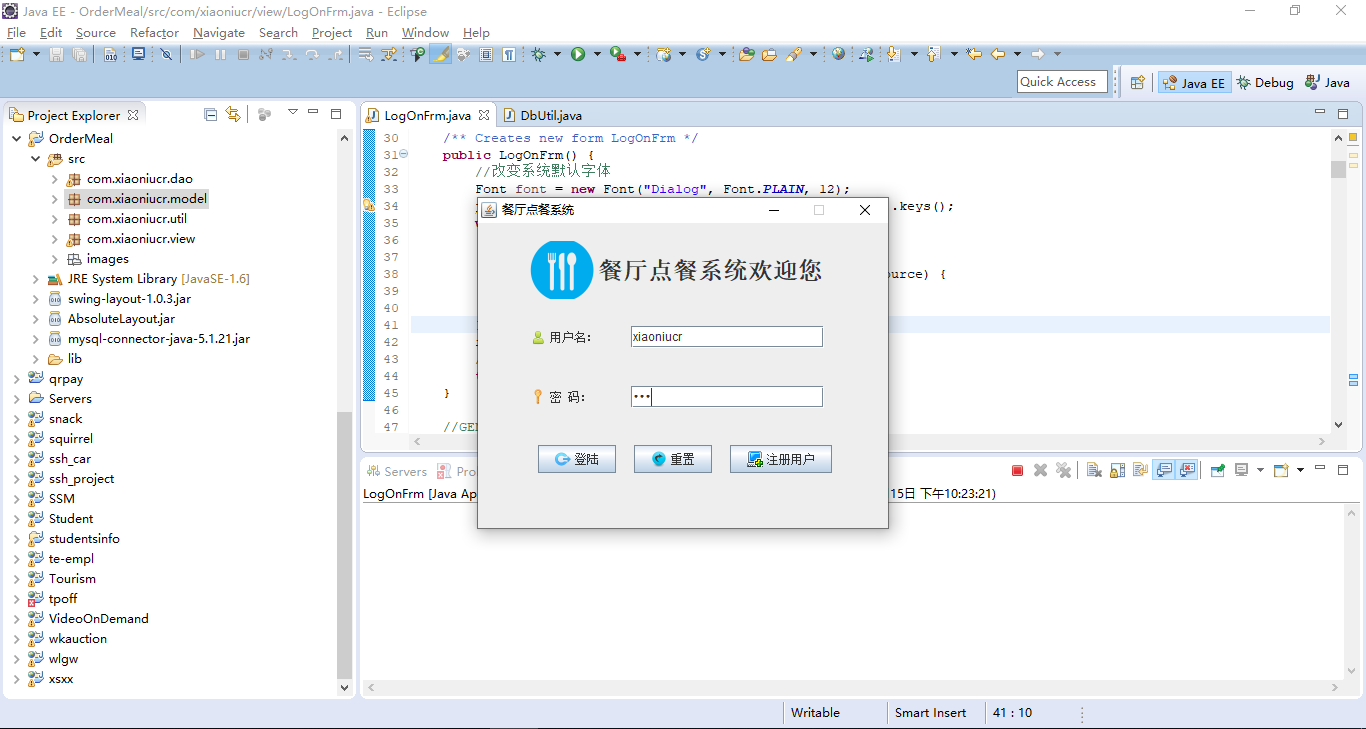Click the Resume debug toolbar icon

pos(198,54)
